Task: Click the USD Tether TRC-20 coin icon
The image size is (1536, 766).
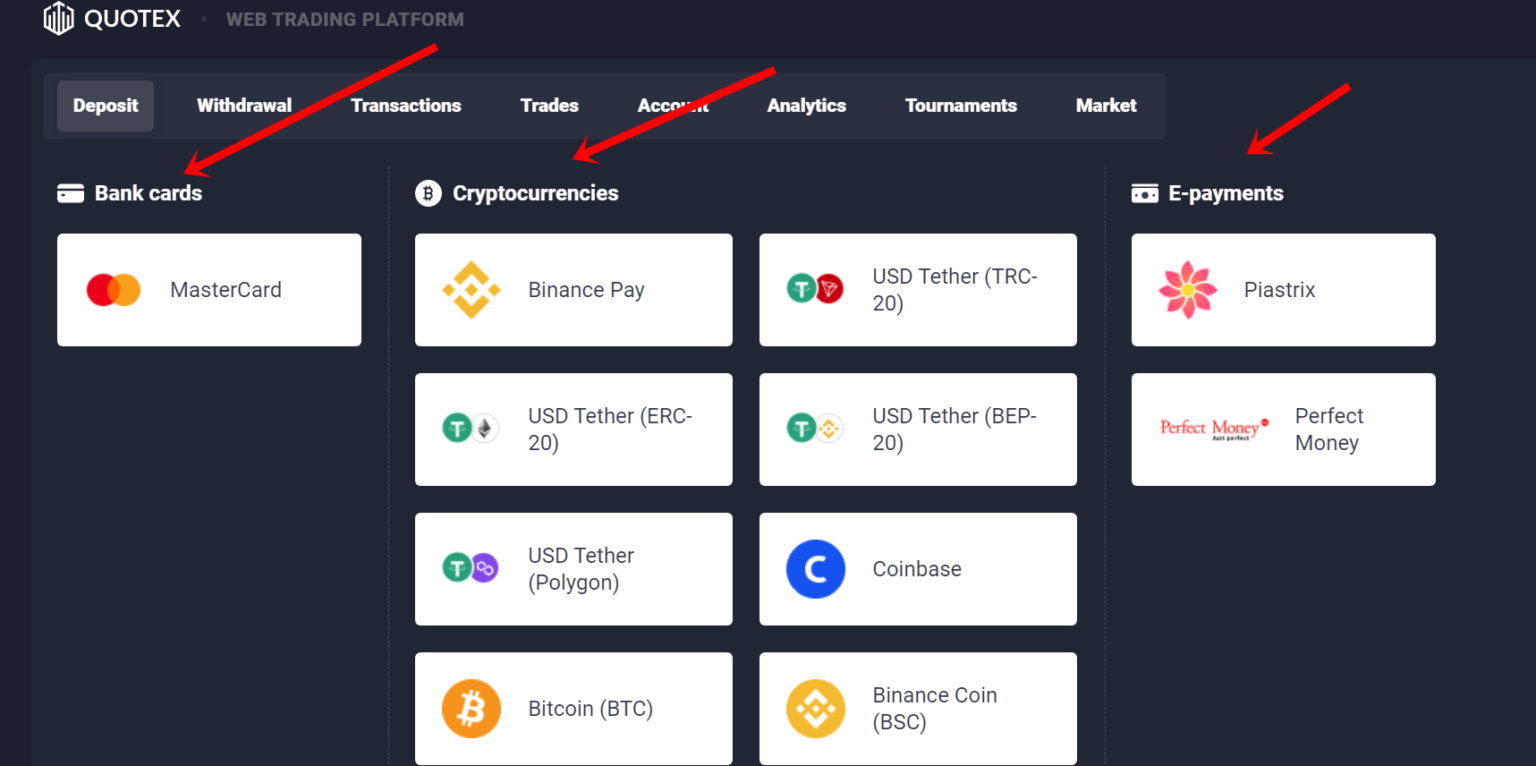Action: [815, 290]
